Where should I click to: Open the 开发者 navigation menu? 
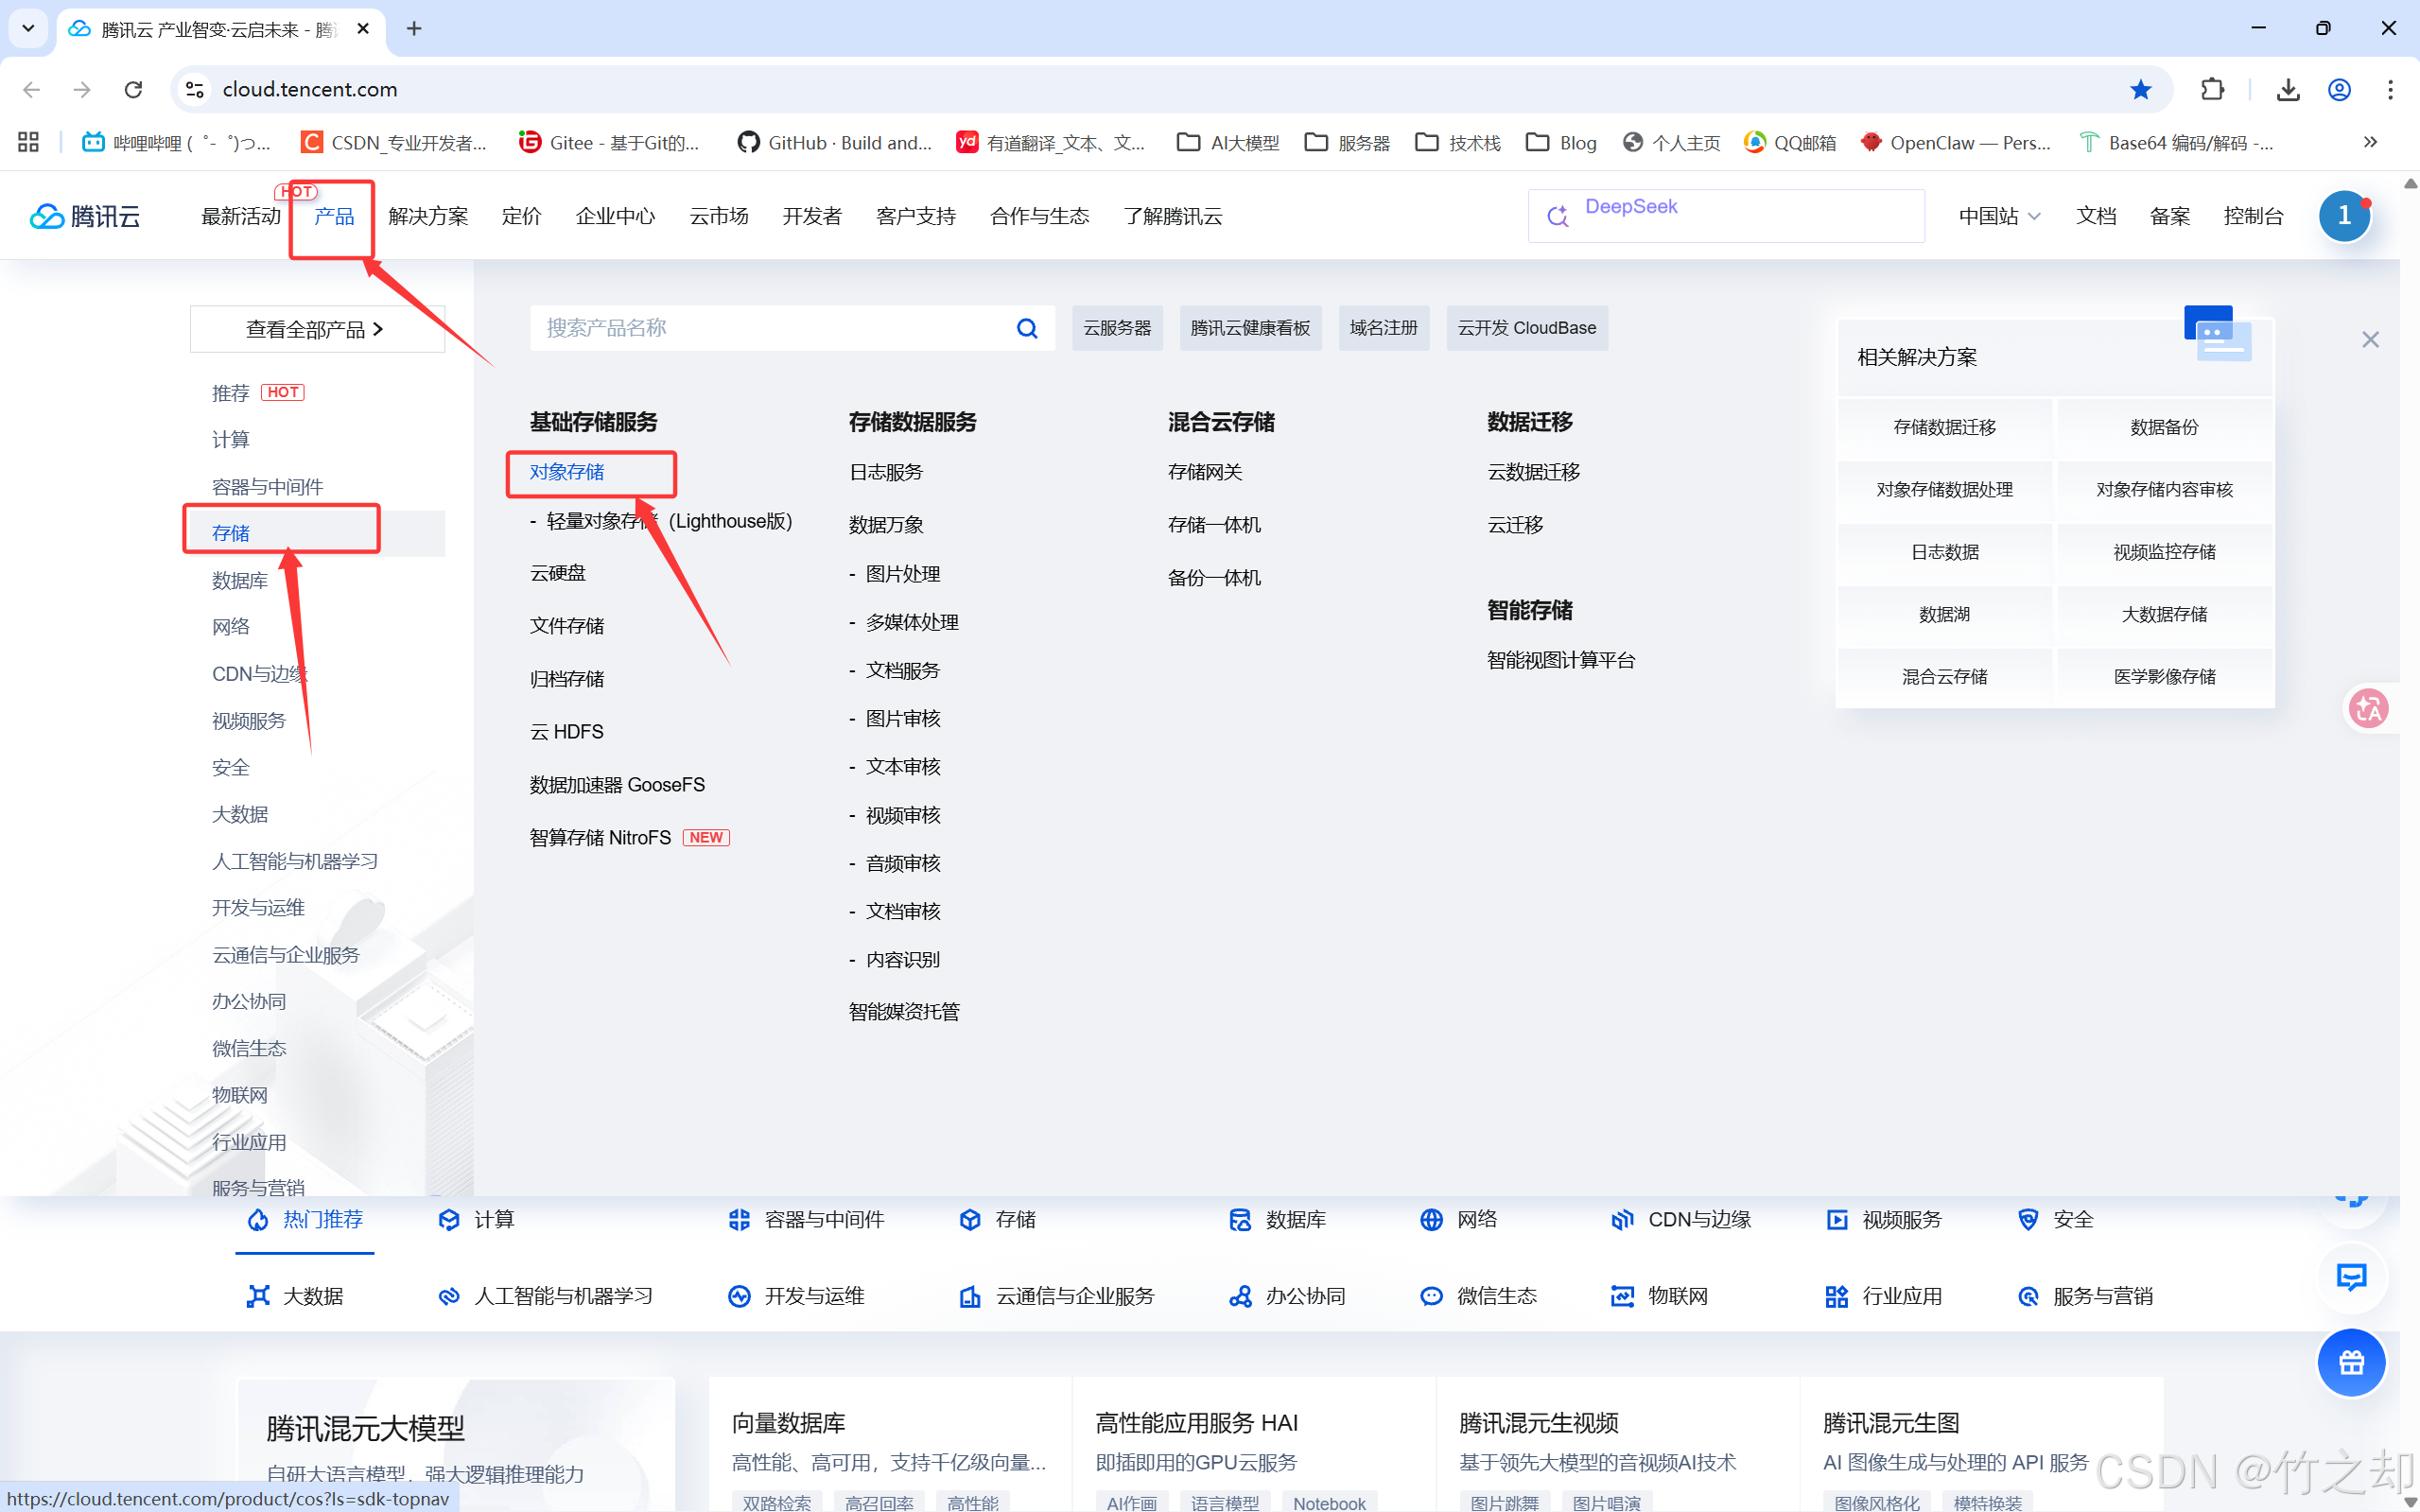pos(812,216)
